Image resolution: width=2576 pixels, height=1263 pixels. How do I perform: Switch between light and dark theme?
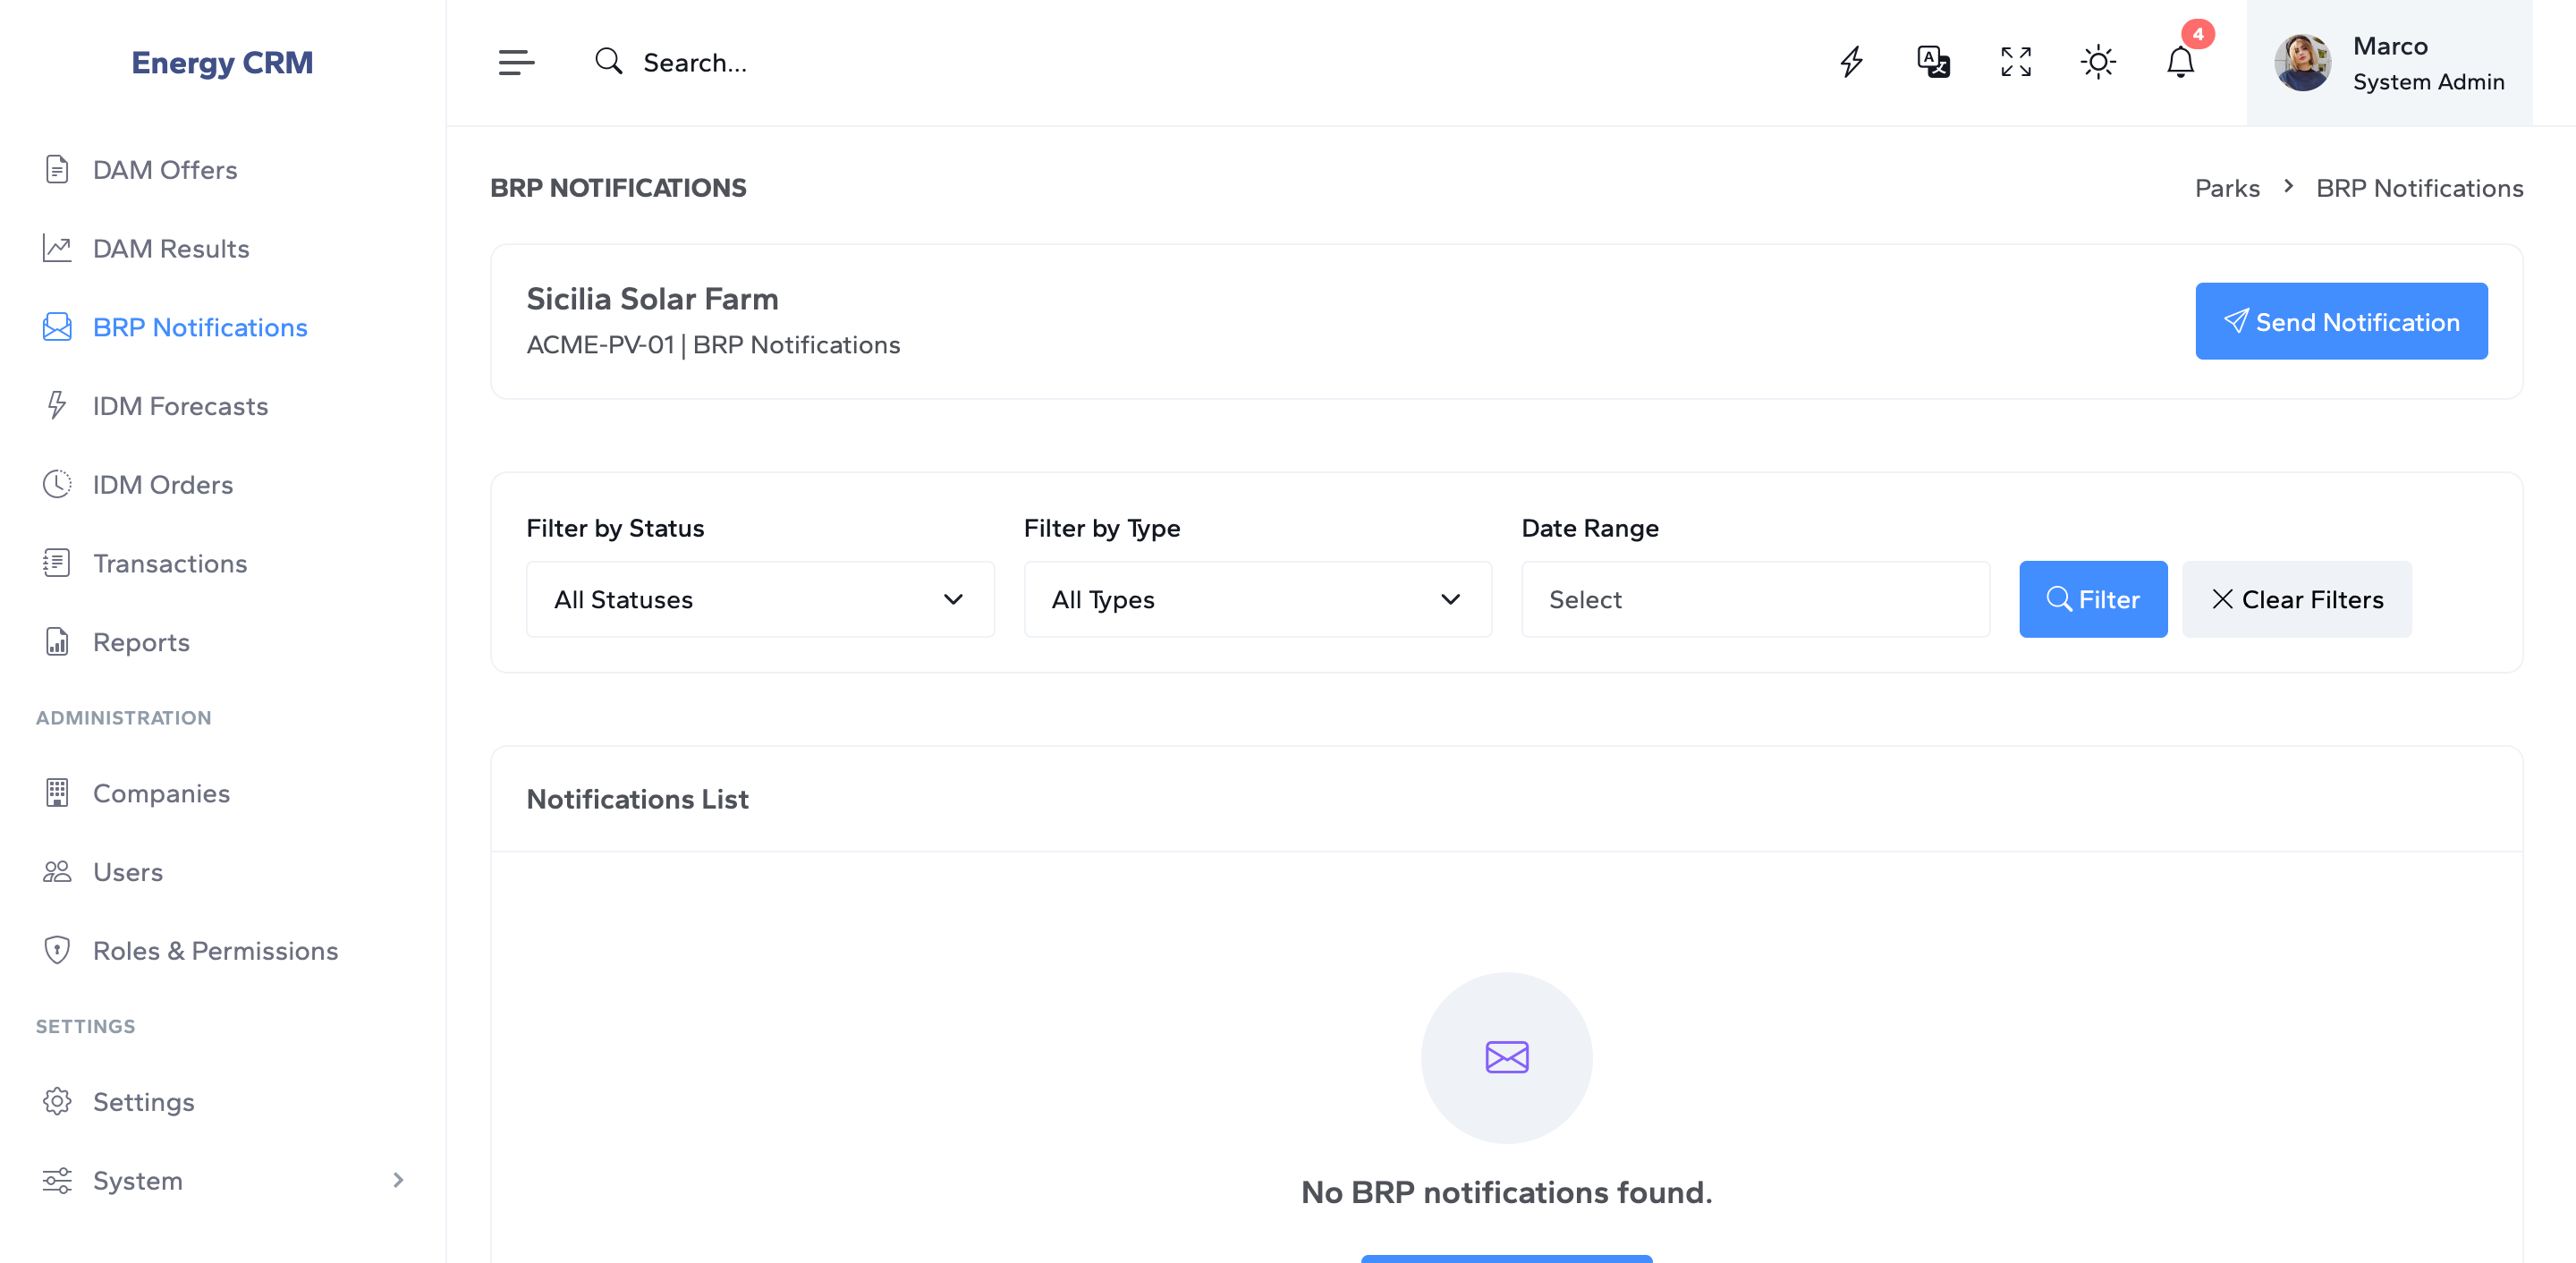point(2098,62)
